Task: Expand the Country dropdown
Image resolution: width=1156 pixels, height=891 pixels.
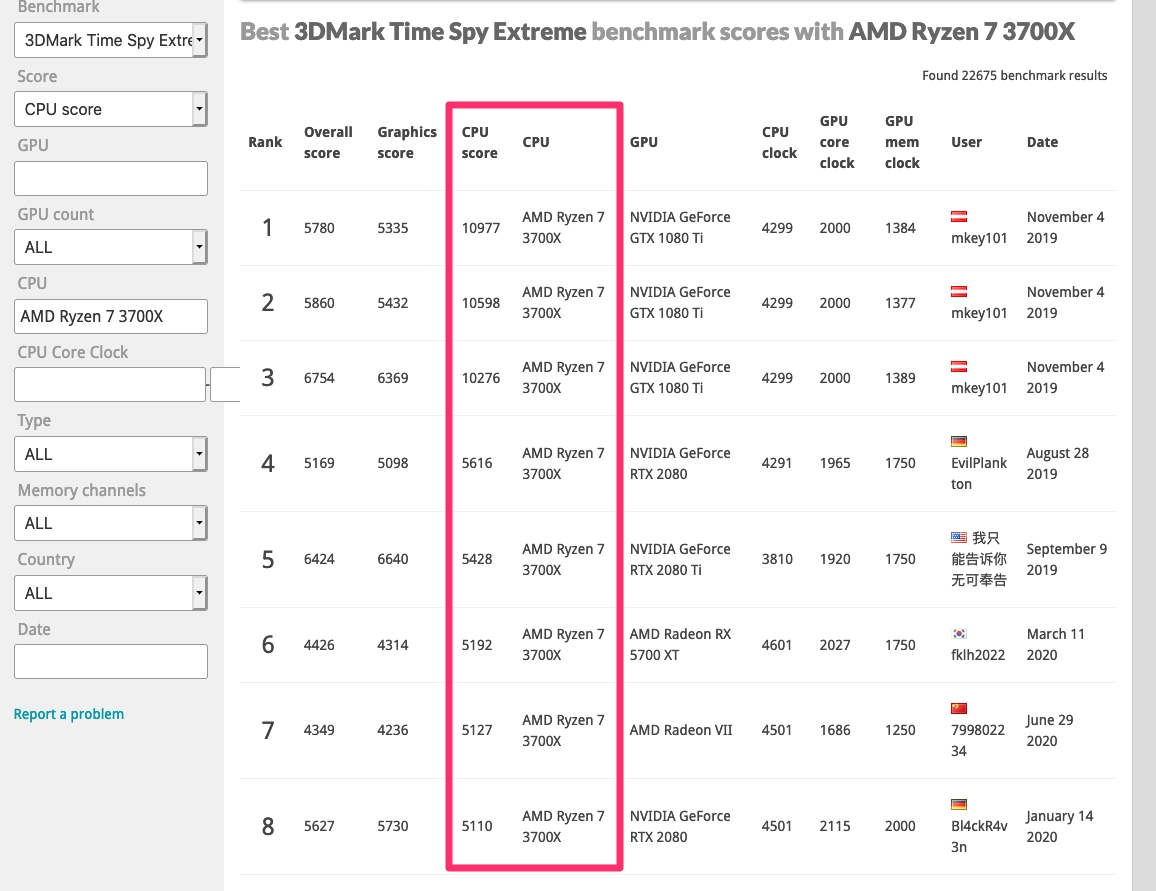Action: pyautogui.click(x=111, y=593)
